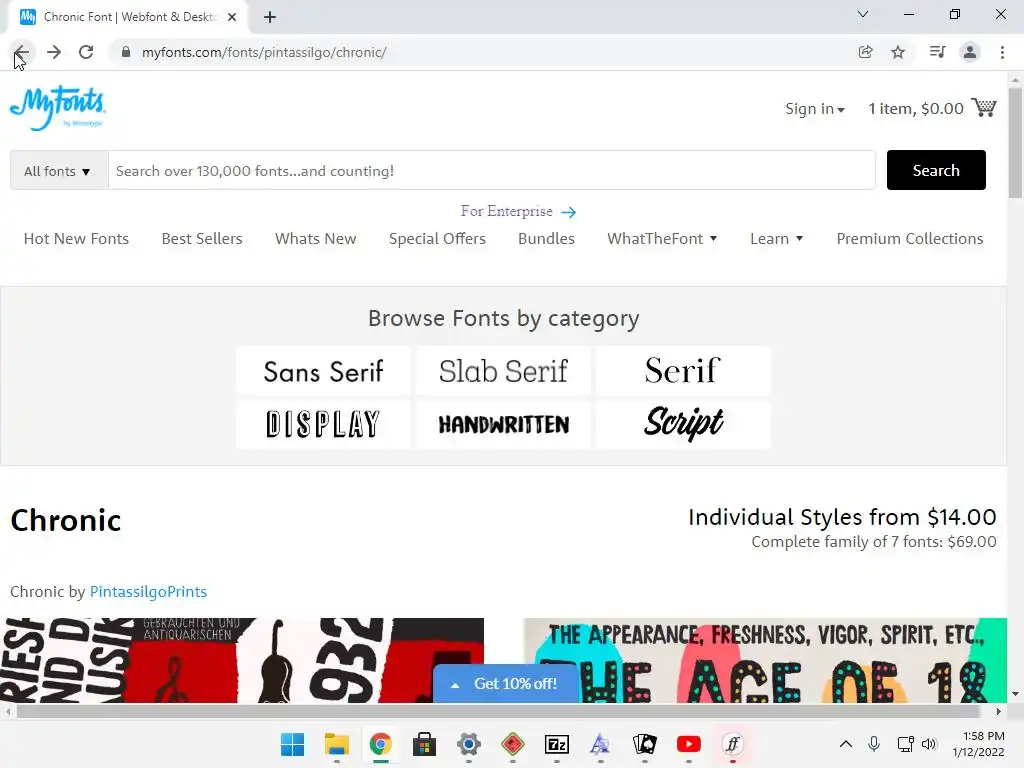Follow the For Enterprise link
Viewport: 1024px width, 768px height.
518,211
